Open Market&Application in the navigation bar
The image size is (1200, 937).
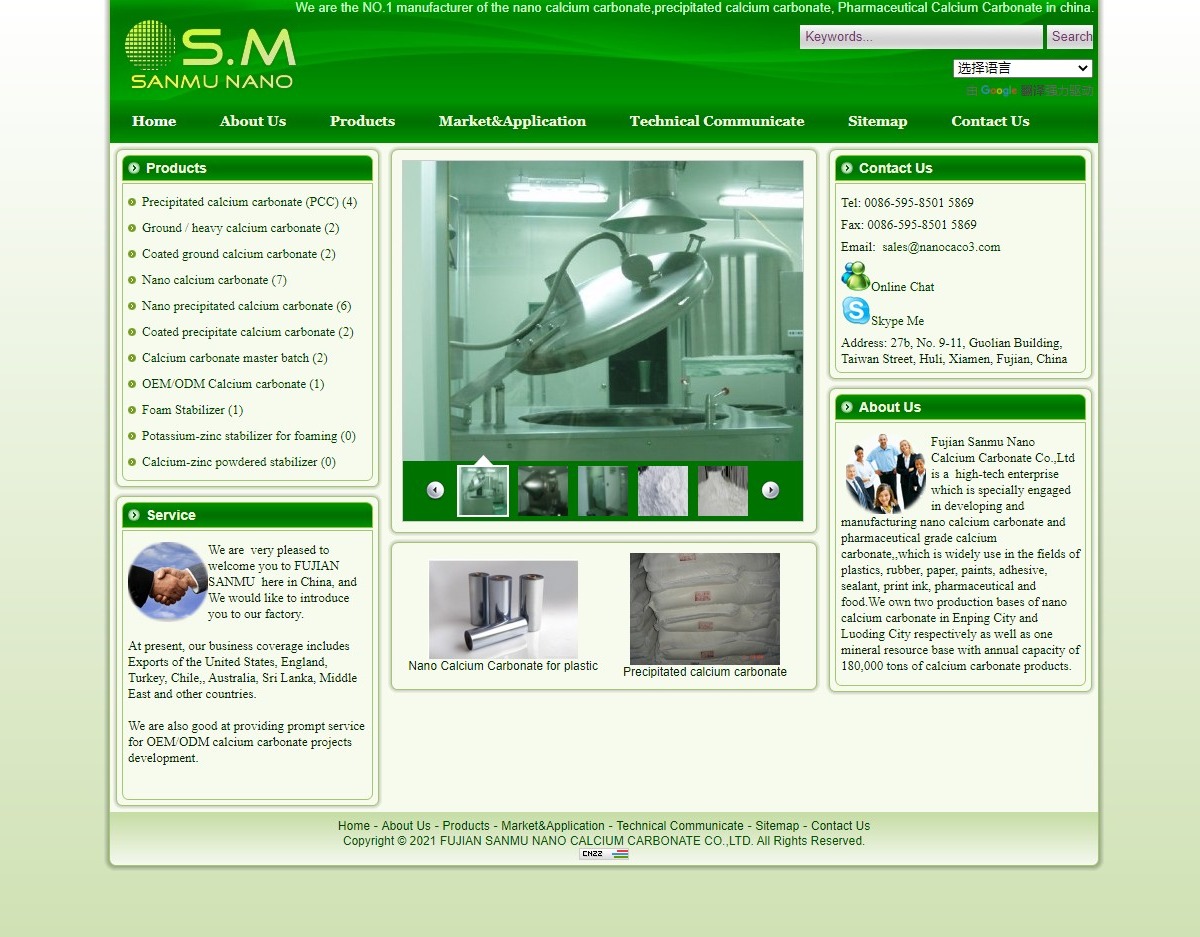click(512, 121)
